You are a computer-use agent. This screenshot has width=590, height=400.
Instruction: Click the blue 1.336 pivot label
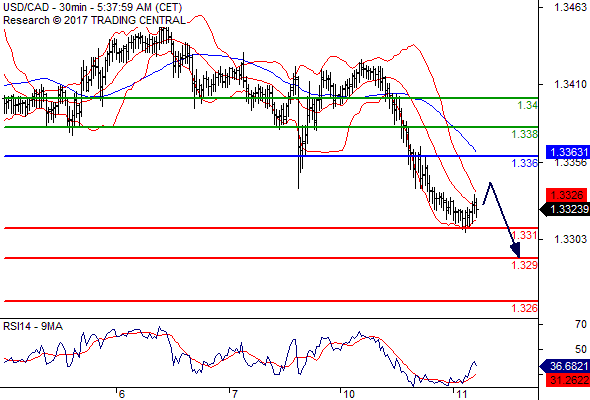click(x=525, y=163)
